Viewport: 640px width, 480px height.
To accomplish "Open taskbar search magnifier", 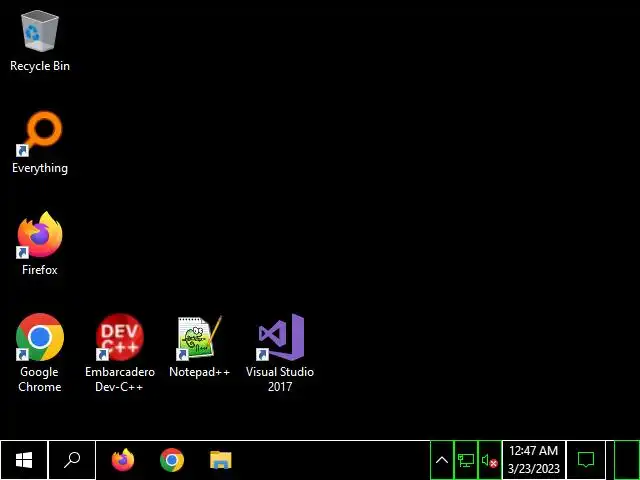I will click(x=72, y=460).
